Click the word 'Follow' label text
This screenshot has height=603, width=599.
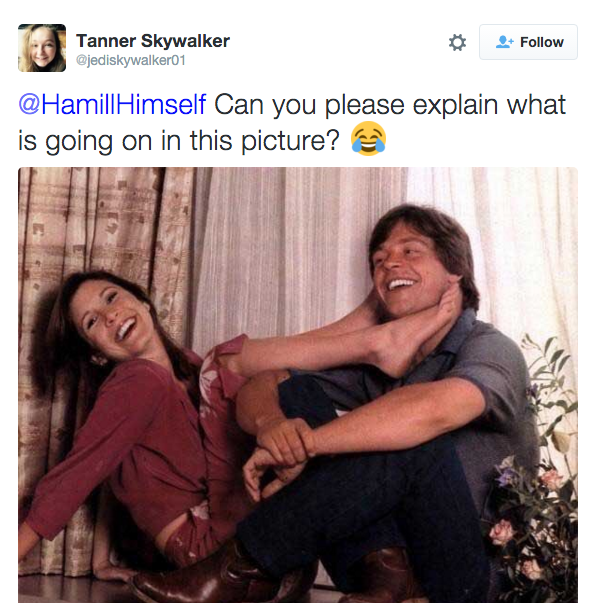pos(542,42)
